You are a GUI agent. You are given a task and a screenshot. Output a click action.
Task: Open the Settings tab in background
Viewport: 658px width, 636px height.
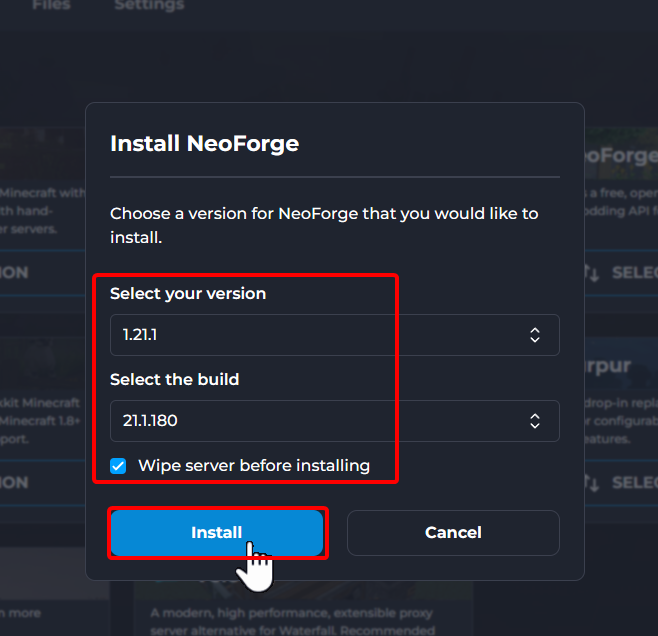(149, 5)
